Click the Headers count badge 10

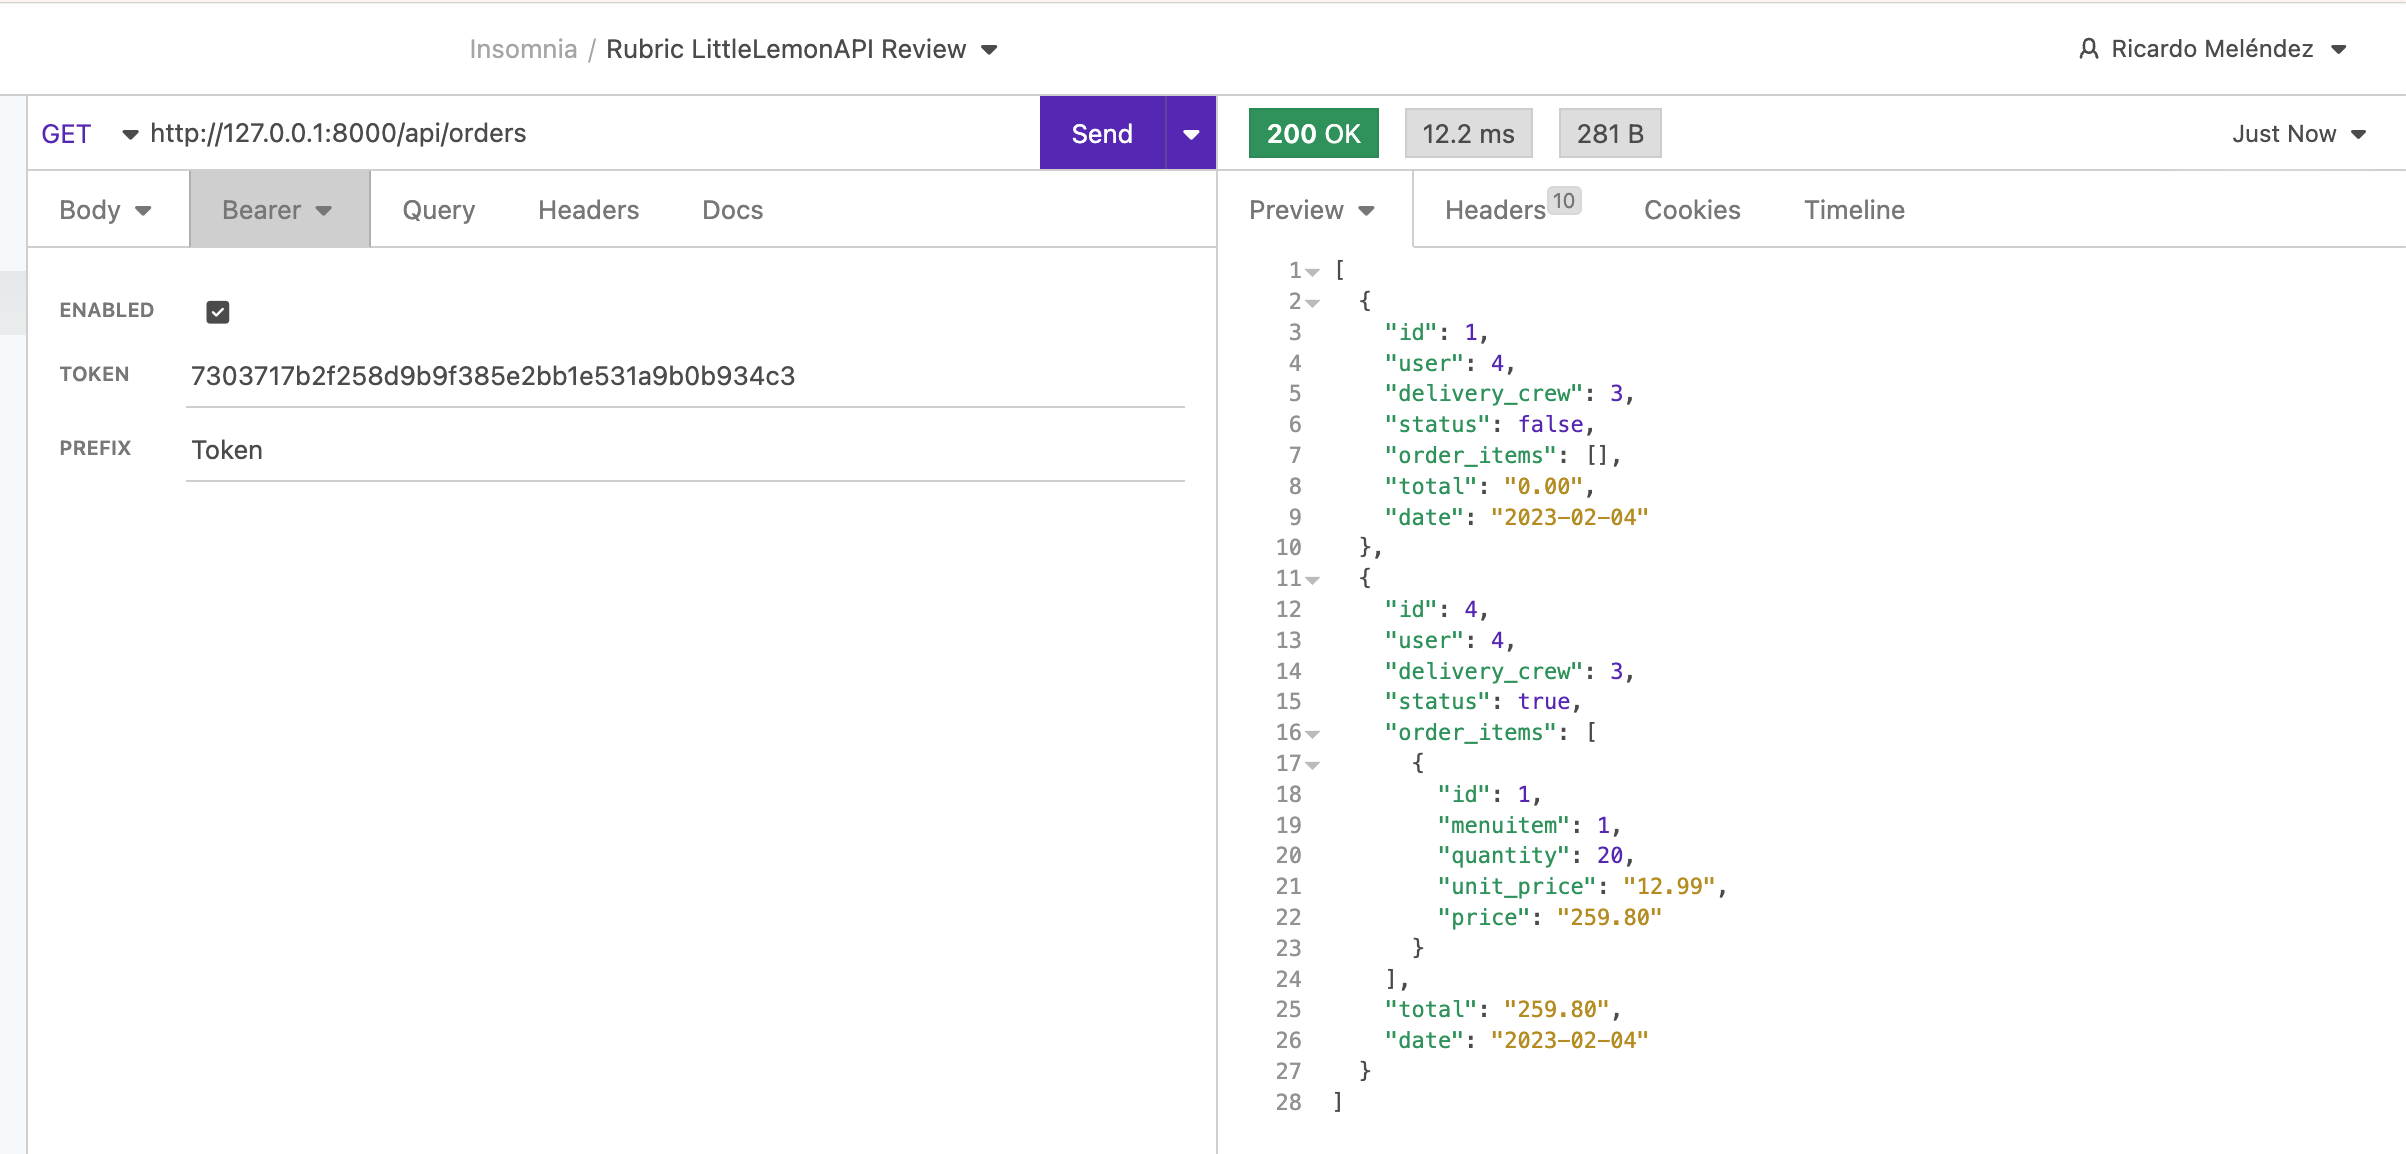[1563, 201]
